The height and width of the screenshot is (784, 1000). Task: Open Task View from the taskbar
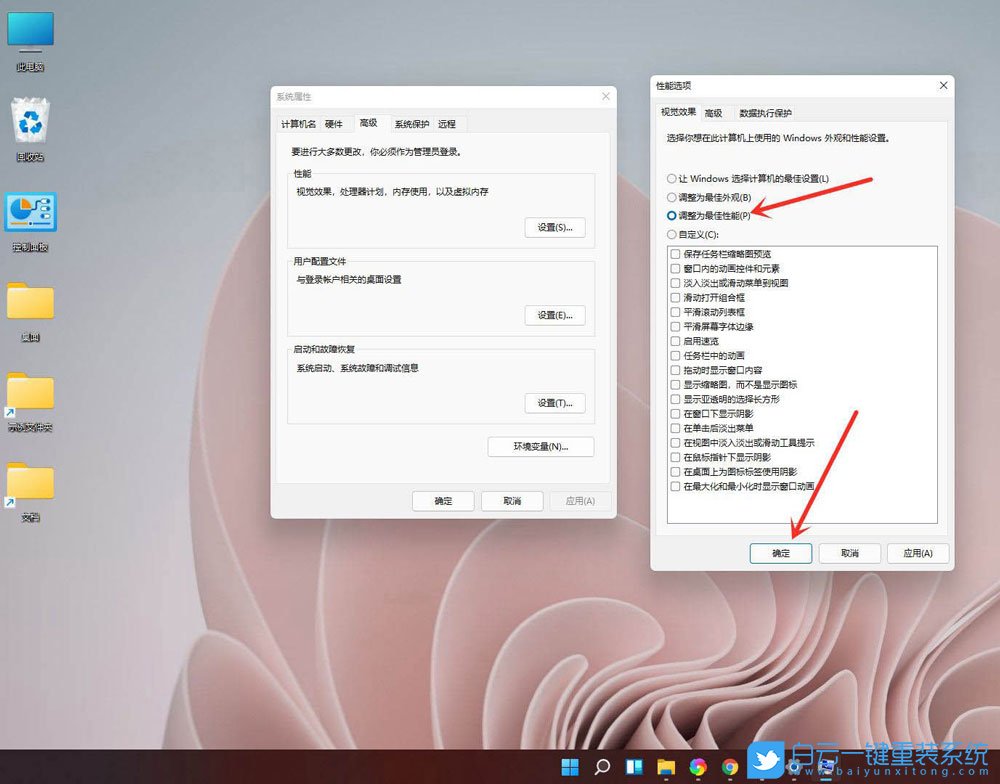click(x=633, y=766)
